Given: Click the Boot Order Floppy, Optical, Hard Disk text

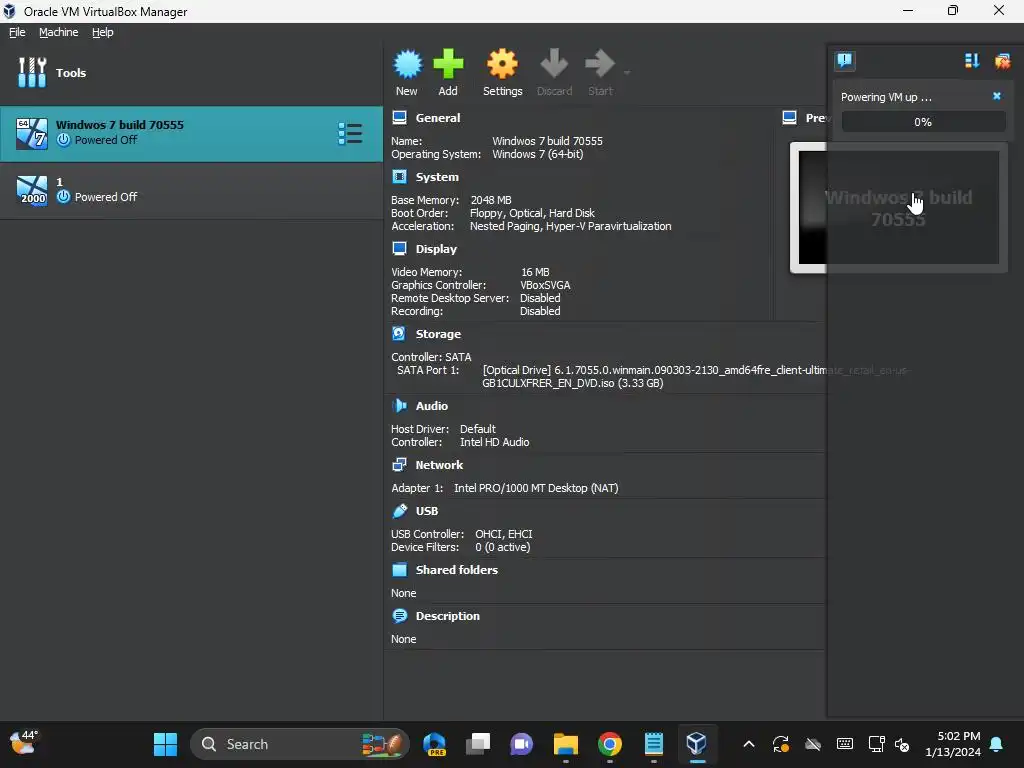Looking at the screenshot, I should coord(532,213).
